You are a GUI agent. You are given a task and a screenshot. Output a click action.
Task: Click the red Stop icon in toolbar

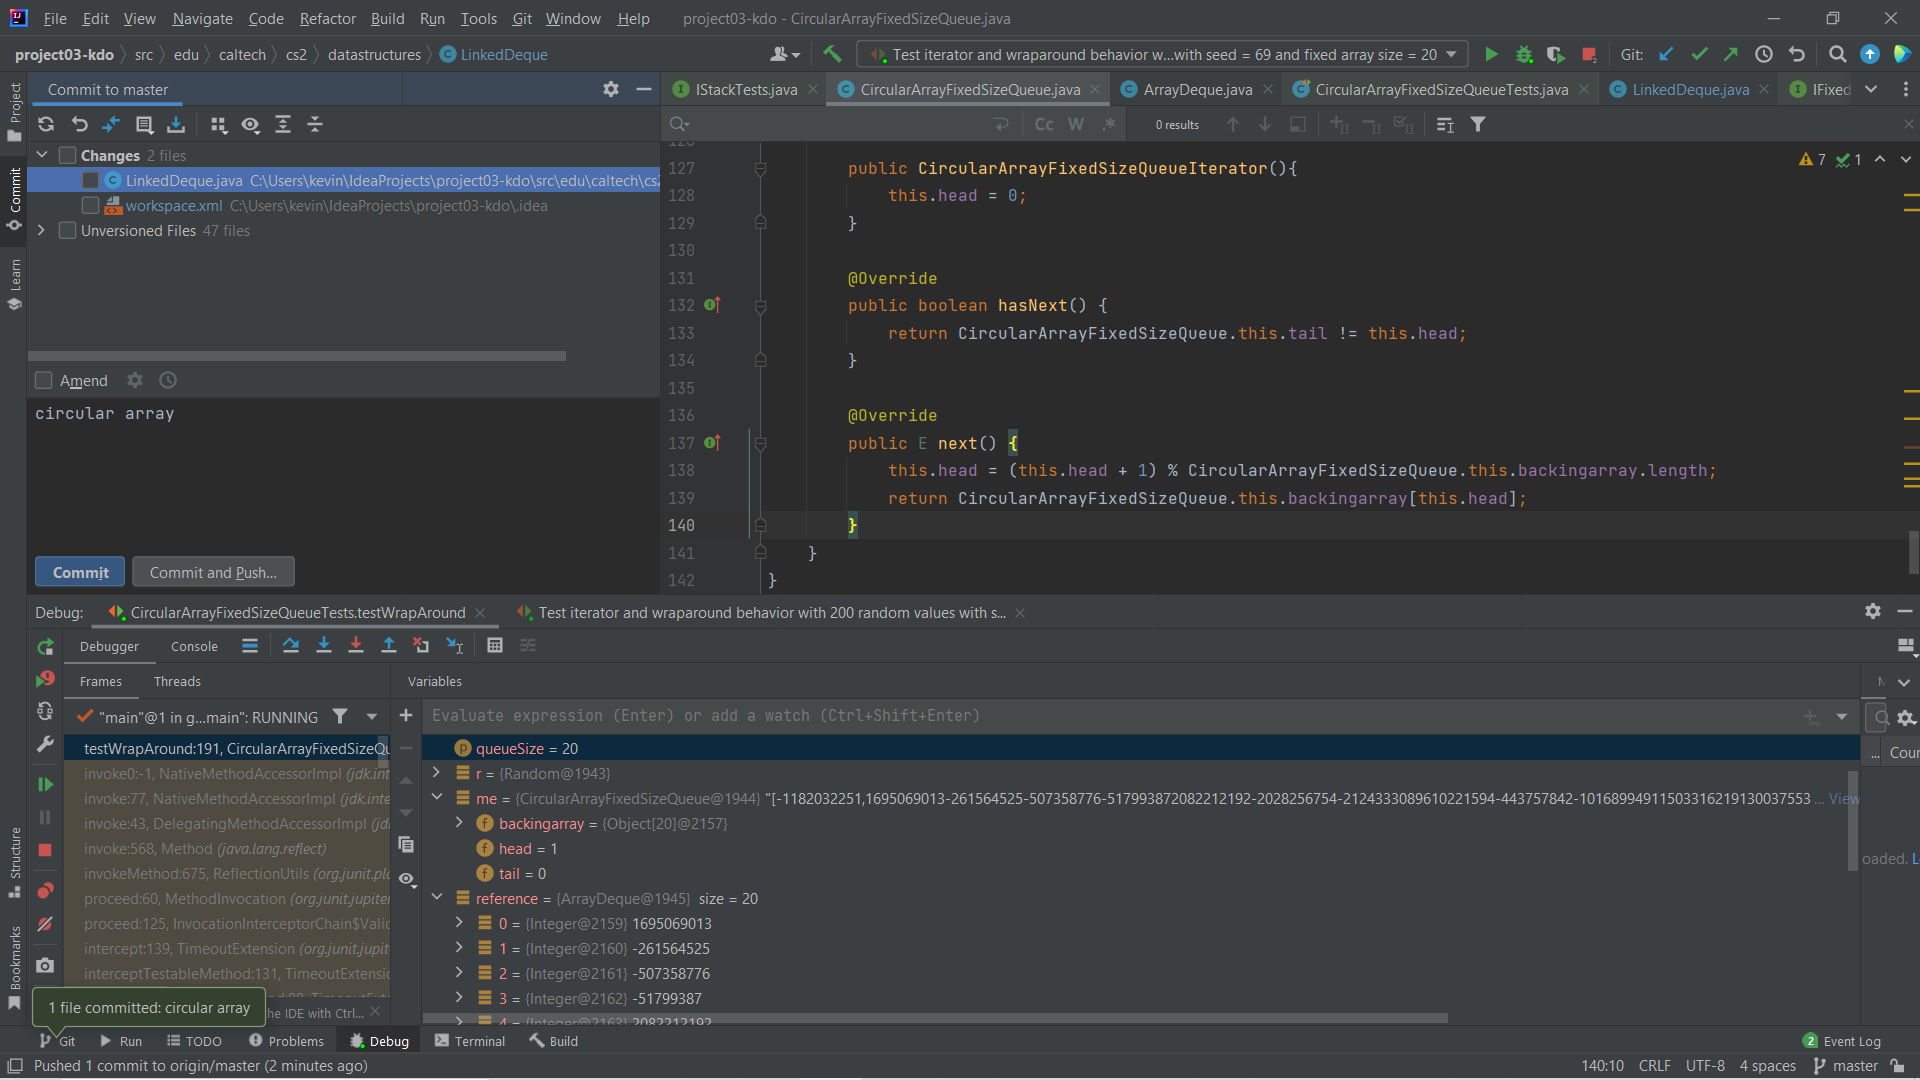pyautogui.click(x=1589, y=55)
